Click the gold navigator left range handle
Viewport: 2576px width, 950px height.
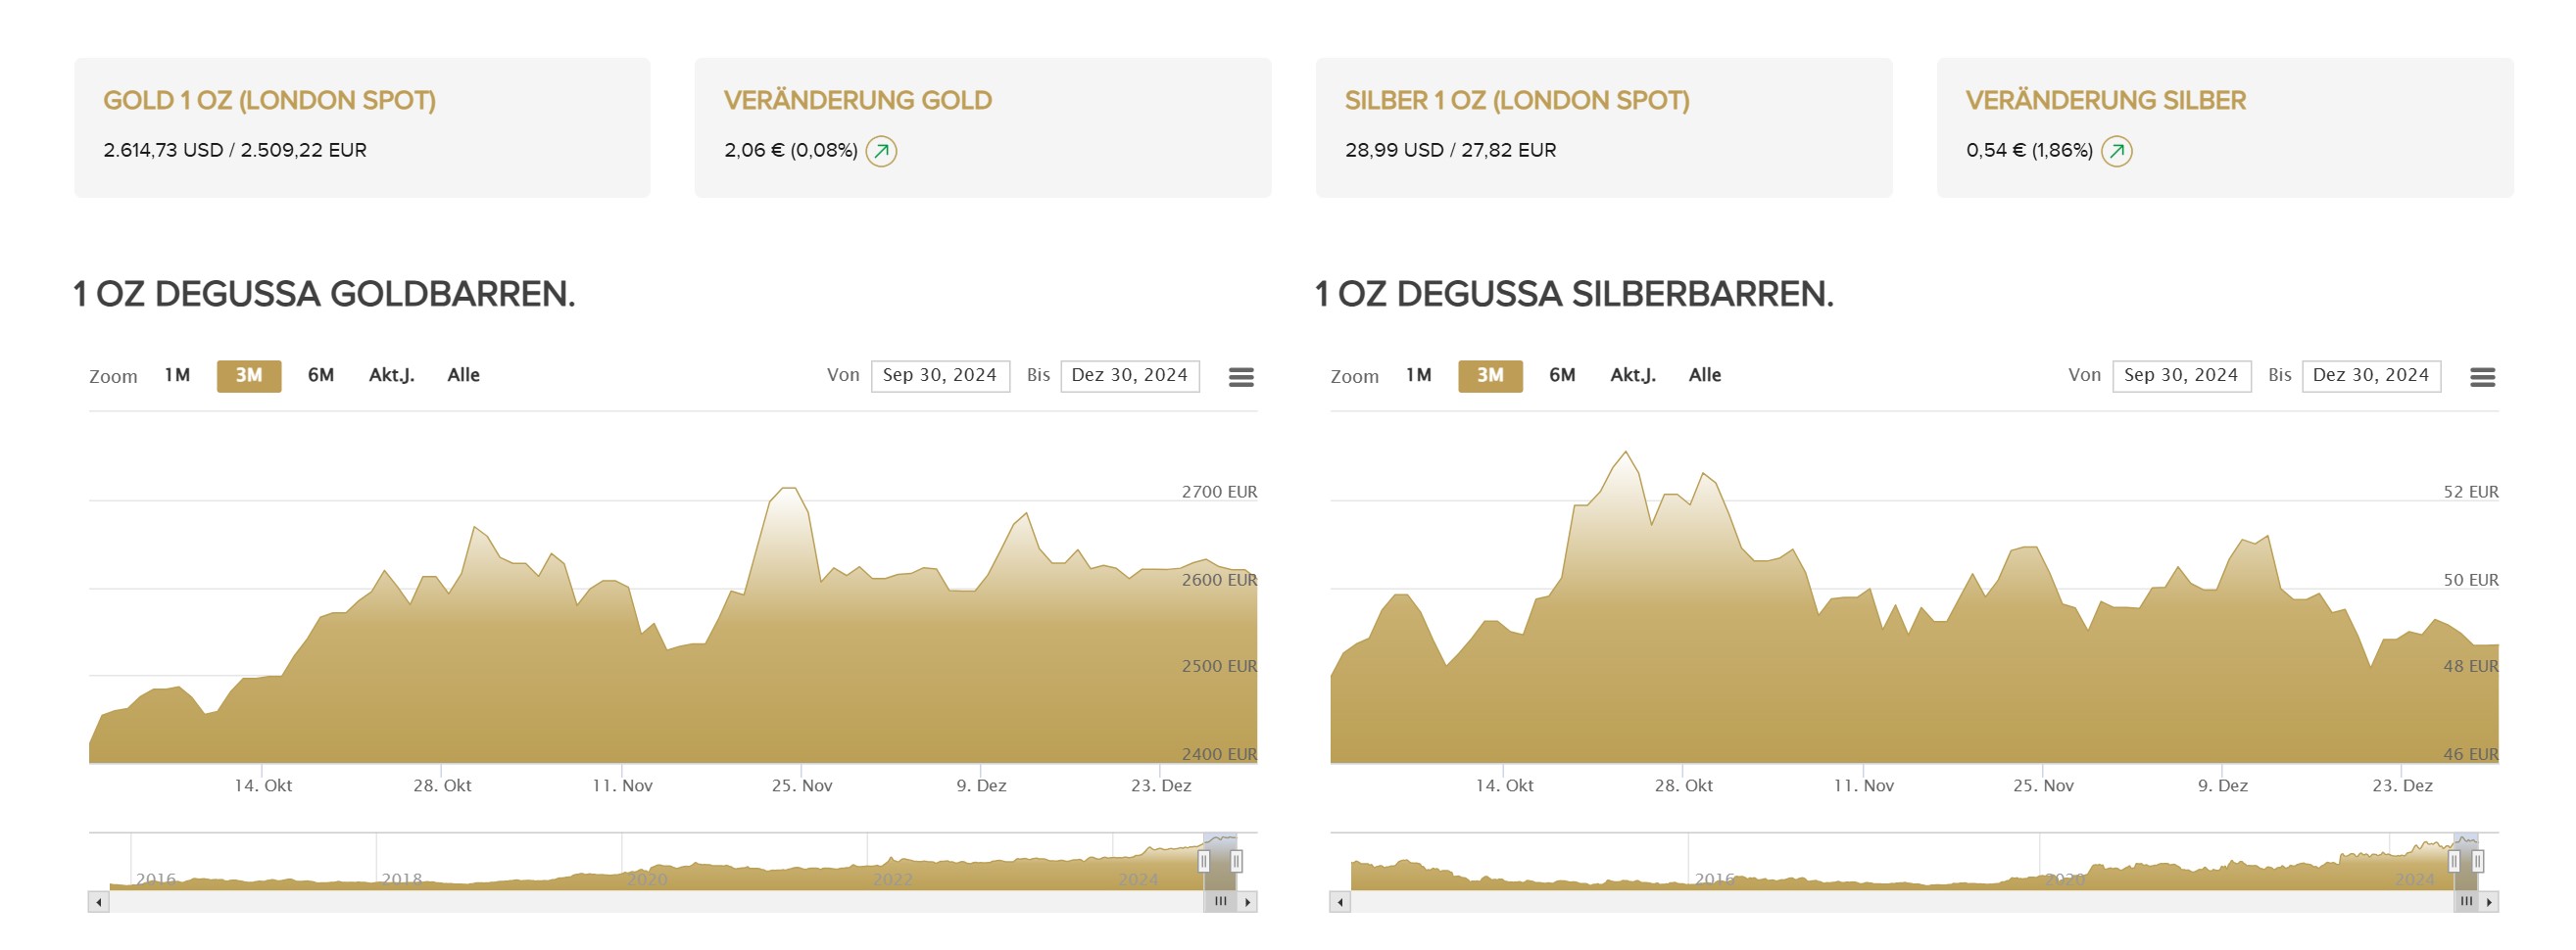pyautogui.click(x=1204, y=862)
